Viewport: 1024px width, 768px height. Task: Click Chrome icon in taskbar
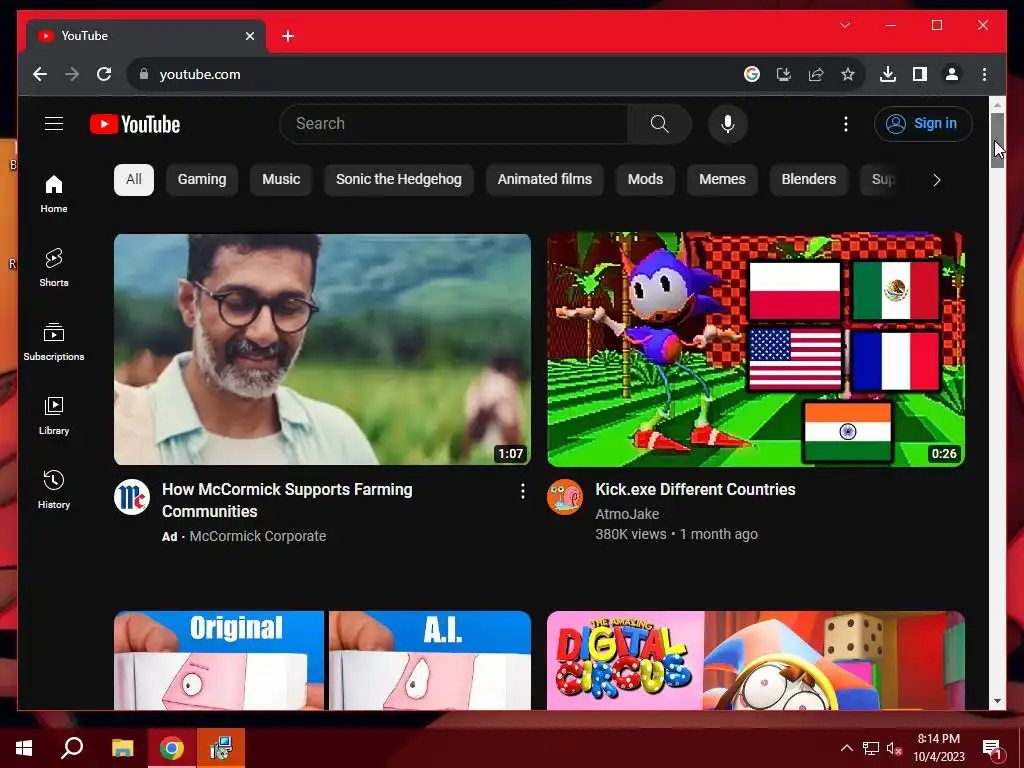click(172, 748)
